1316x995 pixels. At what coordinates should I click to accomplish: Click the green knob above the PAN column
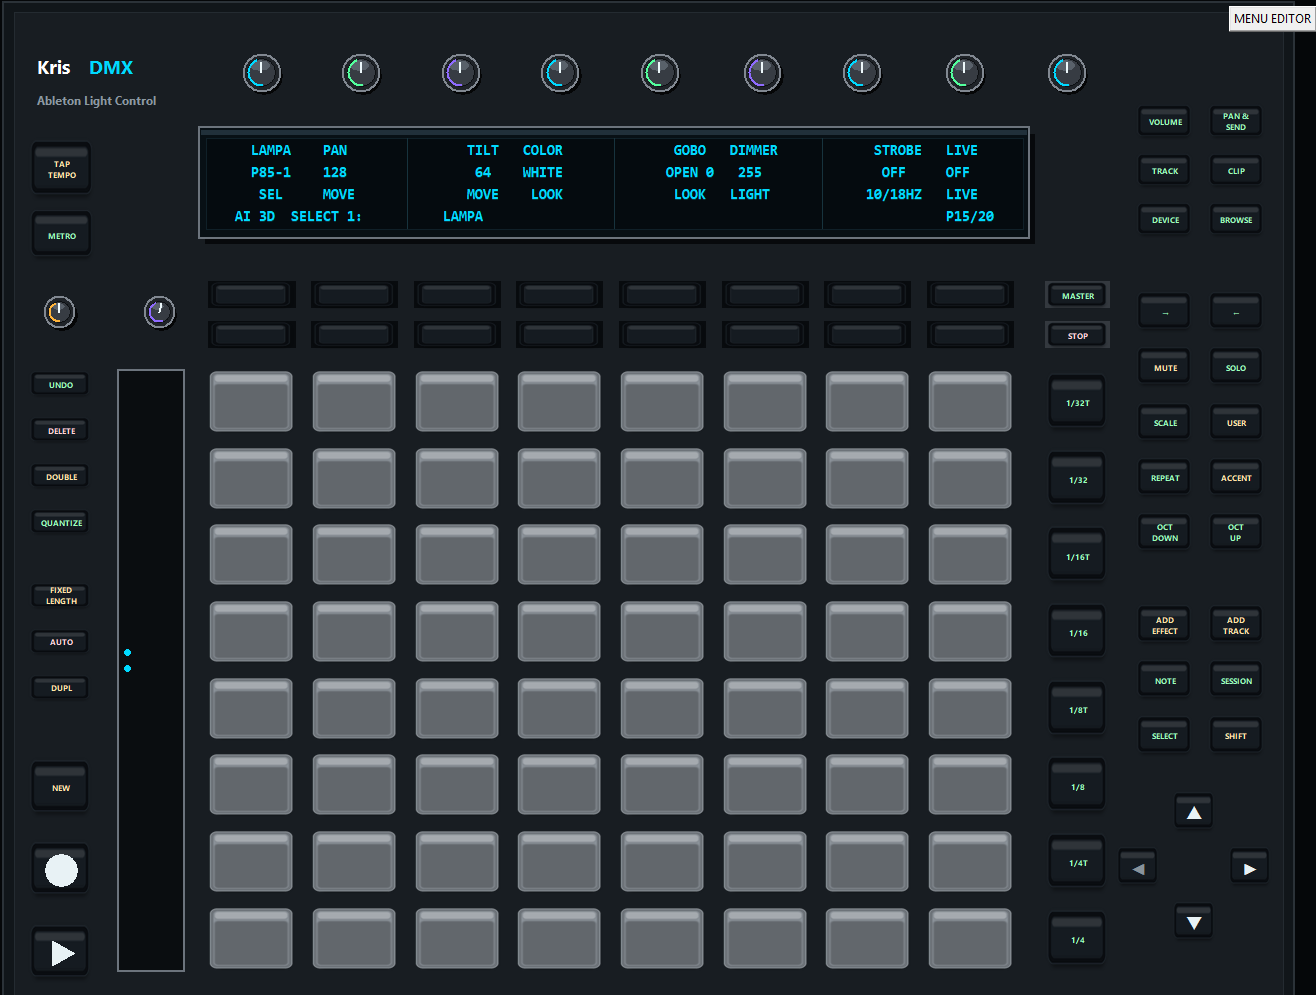click(361, 73)
